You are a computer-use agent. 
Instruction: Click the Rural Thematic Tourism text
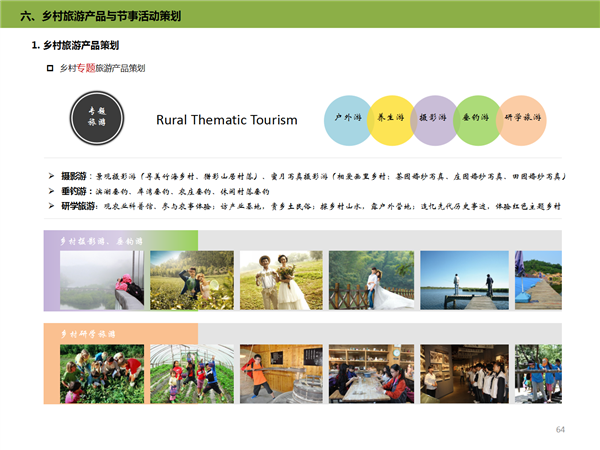pyautogui.click(x=227, y=120)
